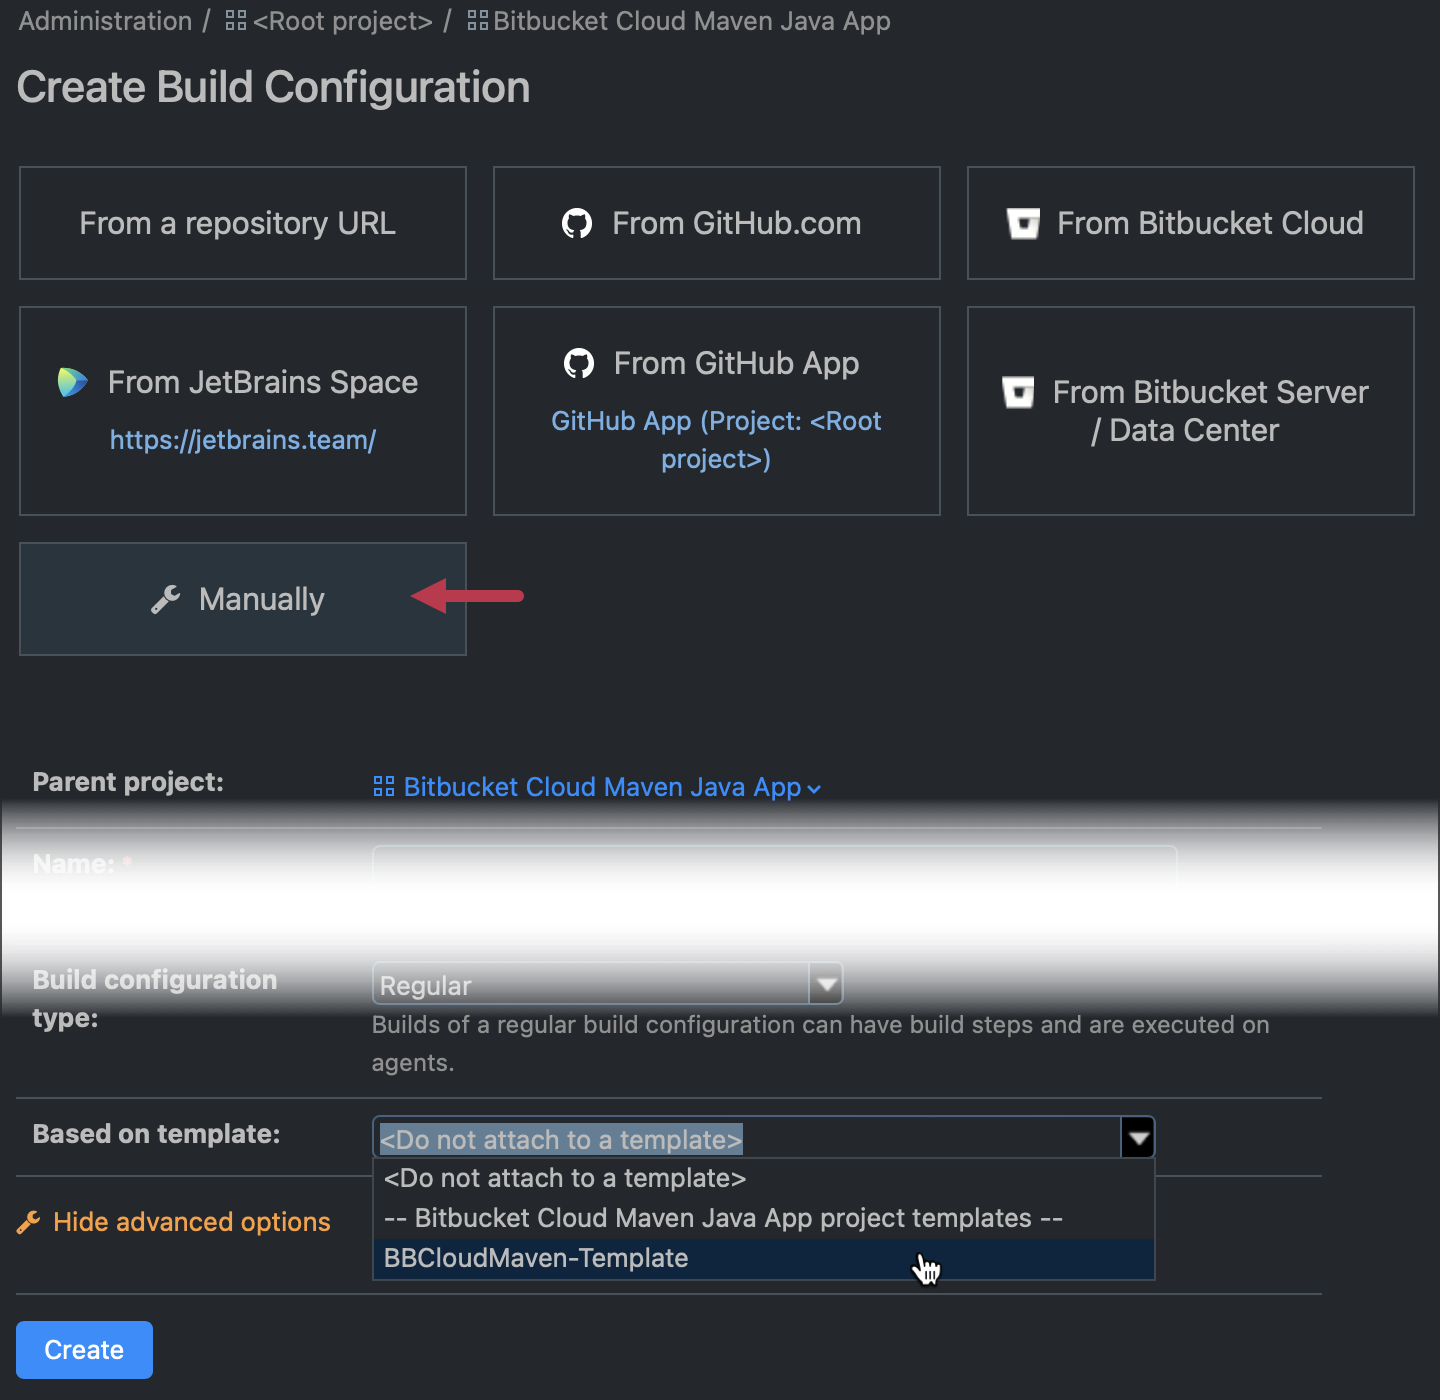Click the GitHub logo in From GitHub App
The width and height of the screenshot is (1440, 1400).
pos(579,363)
